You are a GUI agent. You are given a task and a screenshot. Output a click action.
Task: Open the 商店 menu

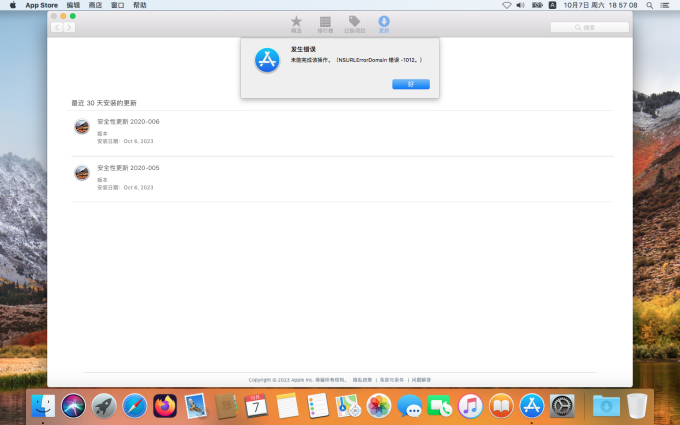point(95,5)
